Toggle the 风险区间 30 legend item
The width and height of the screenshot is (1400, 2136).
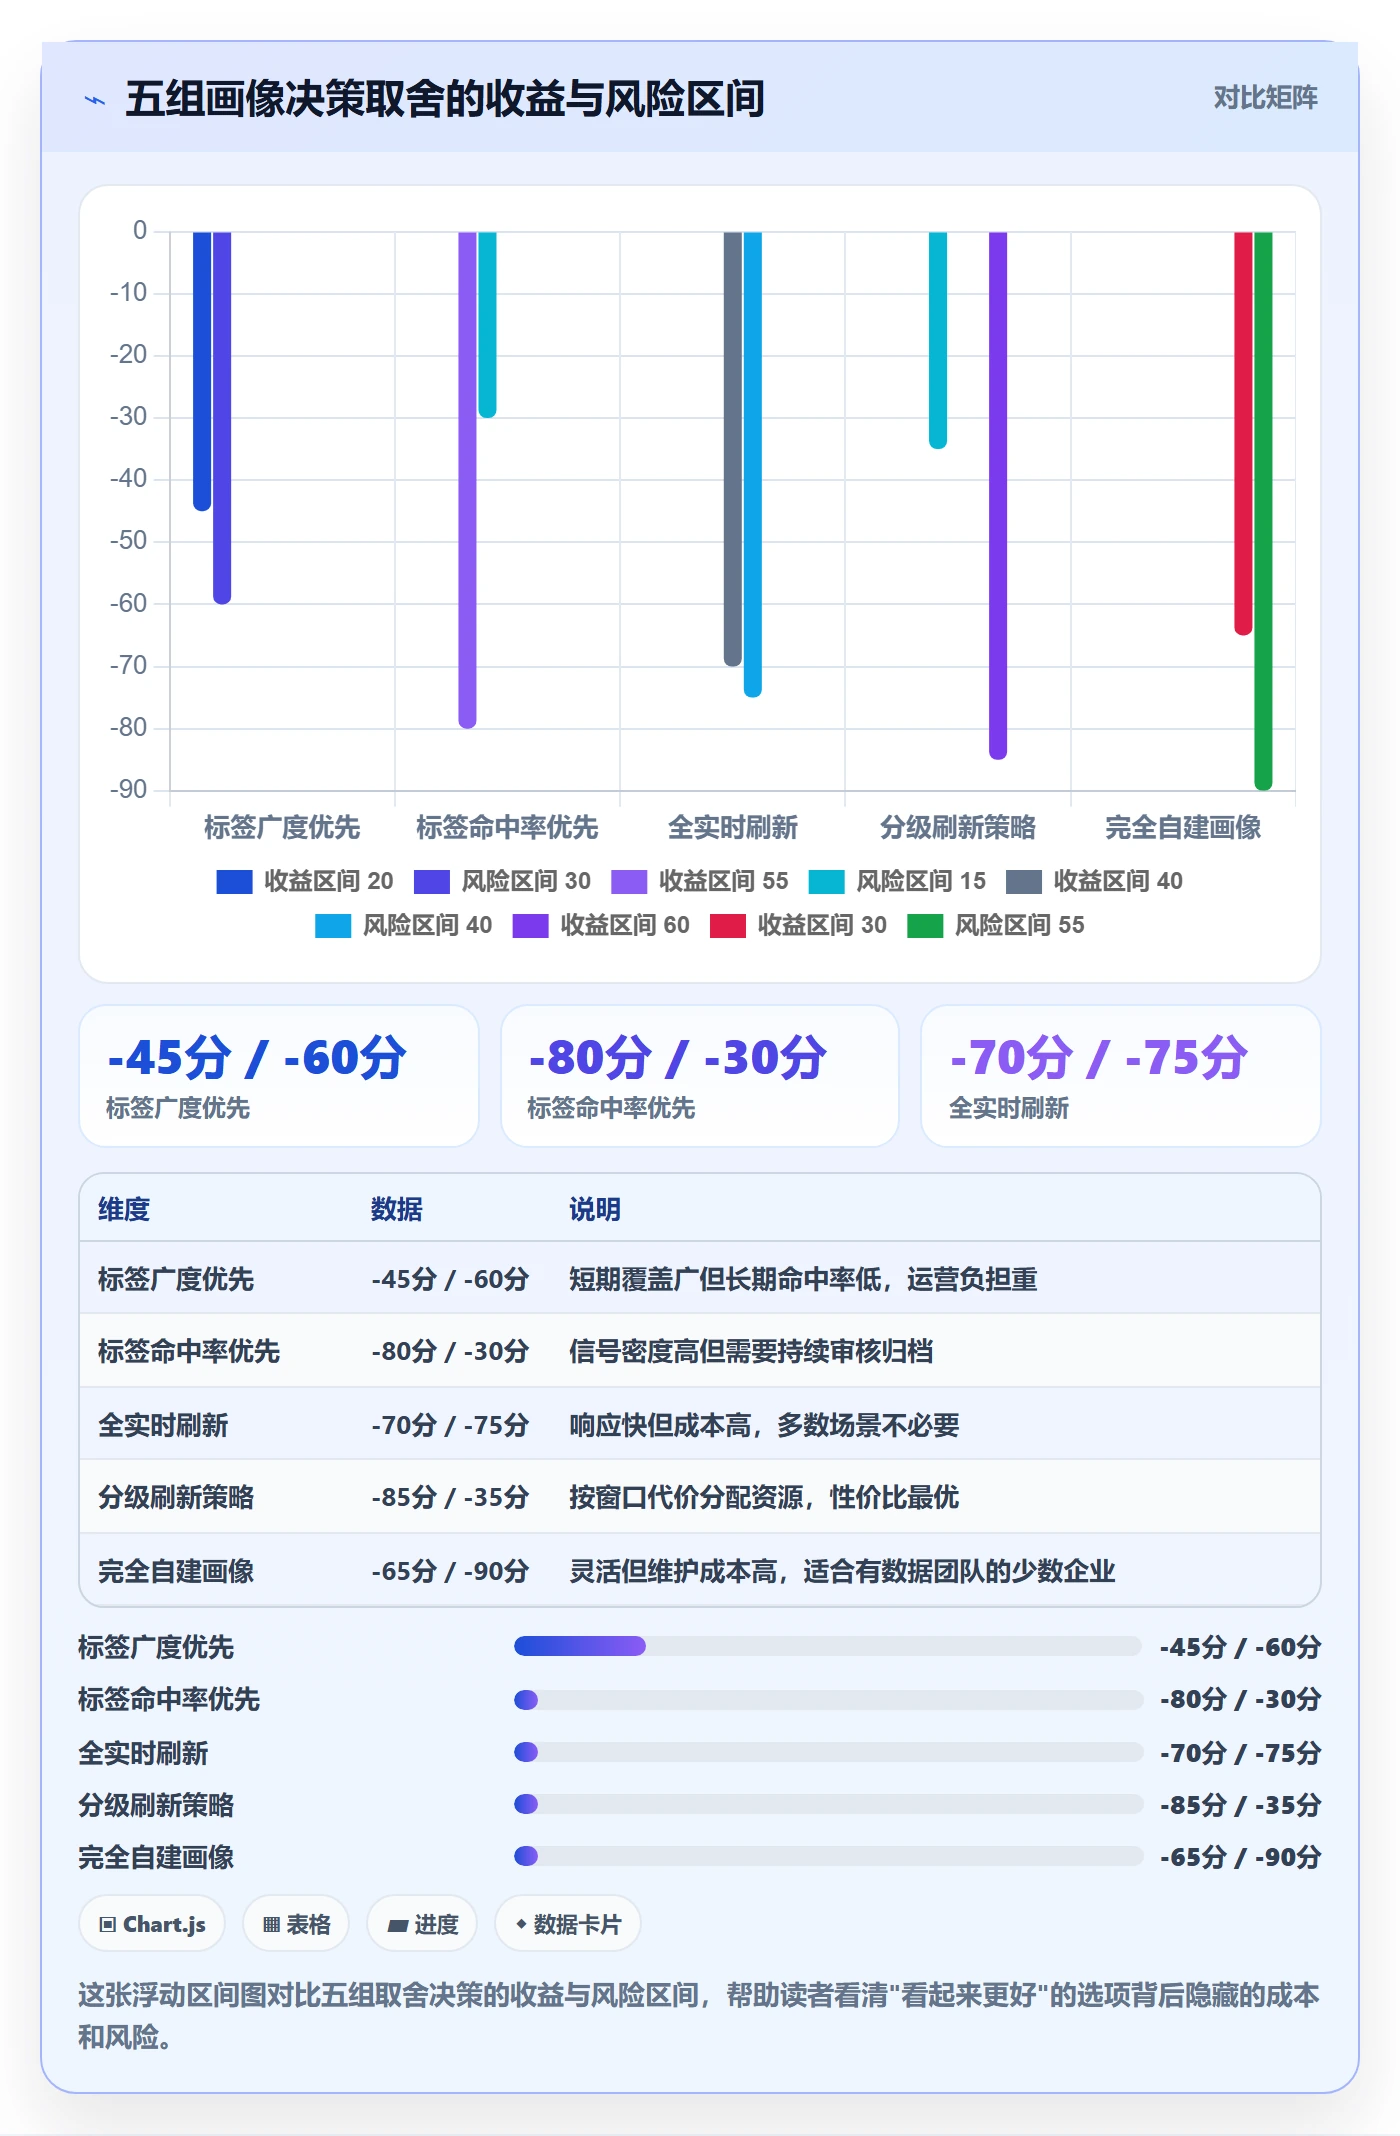[x=502, y=881]
